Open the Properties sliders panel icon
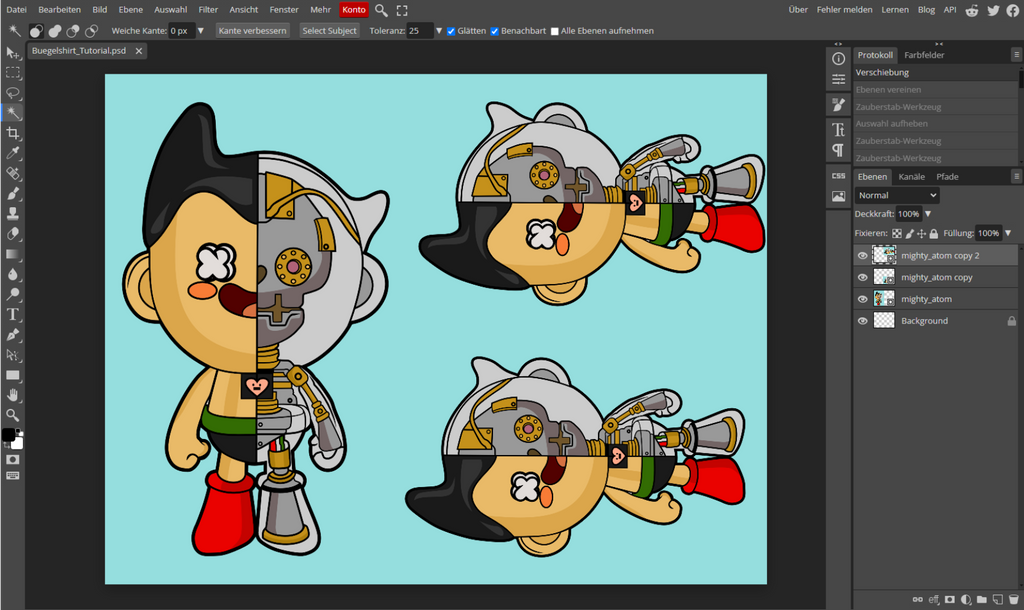The height and width of the screenshot is (610, 1024). tap(839, 80)
